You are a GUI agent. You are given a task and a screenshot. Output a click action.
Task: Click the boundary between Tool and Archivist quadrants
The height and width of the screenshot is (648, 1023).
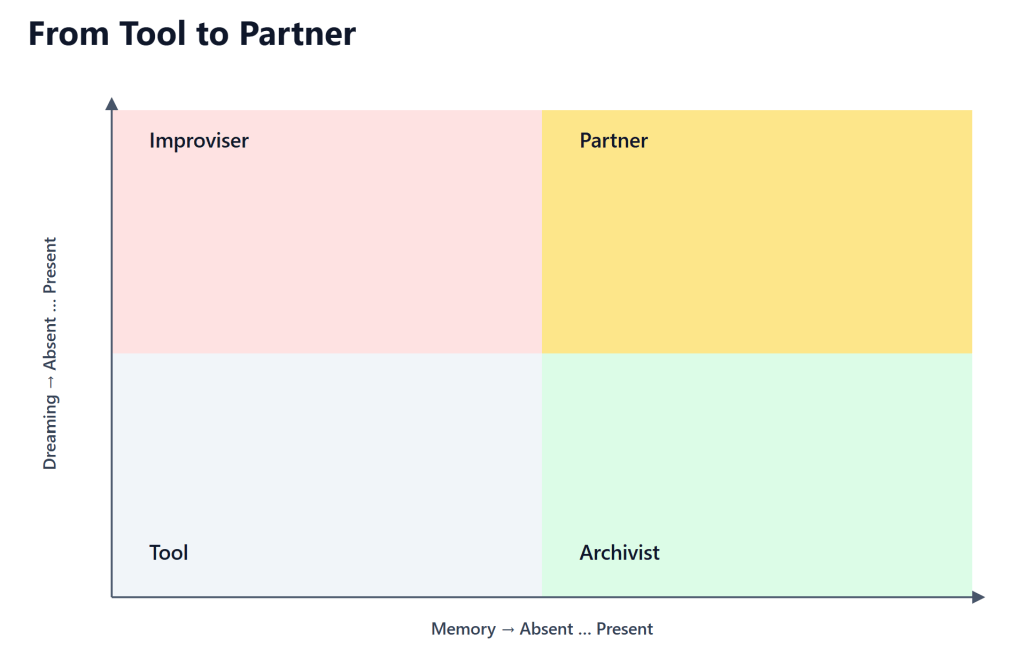click(x=541, y=475)
